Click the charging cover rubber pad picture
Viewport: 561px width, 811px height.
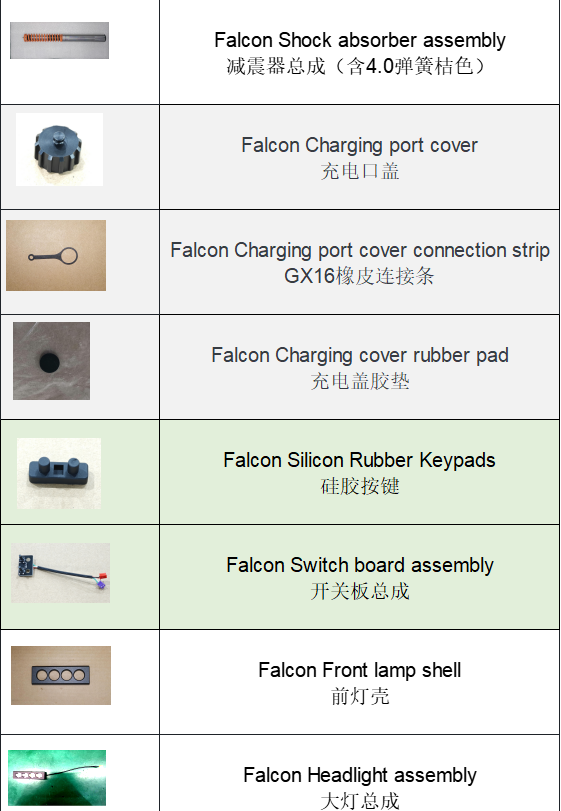52,361
